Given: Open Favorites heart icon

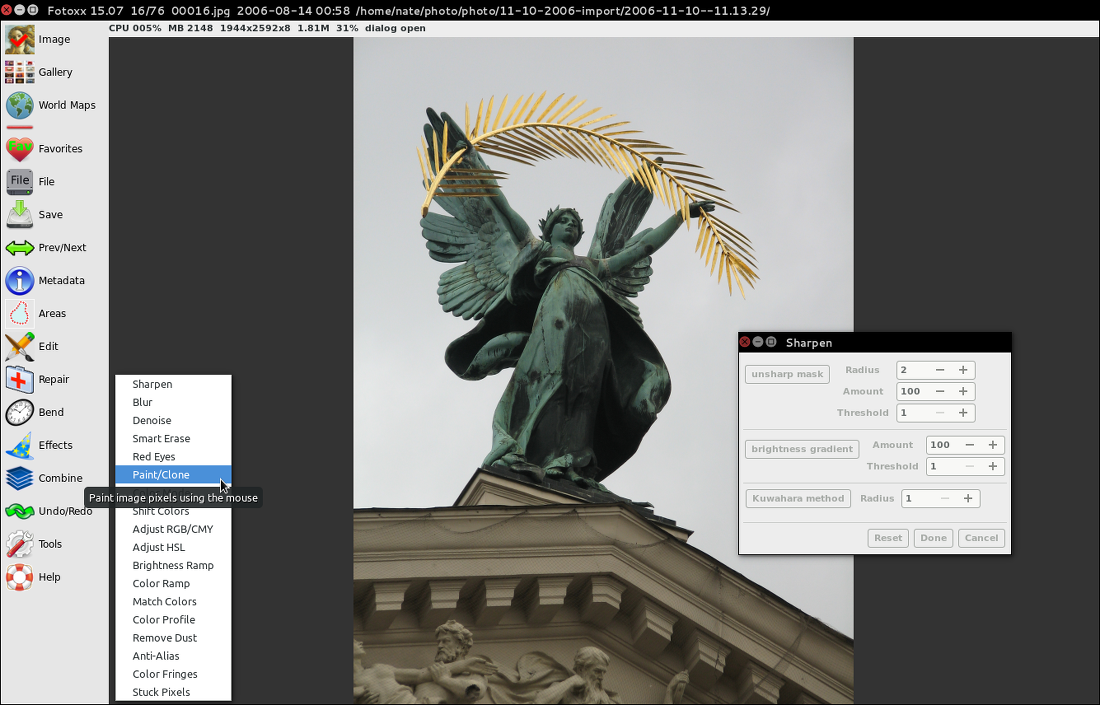Looking at the screenshot, I should tap(20, 148).
